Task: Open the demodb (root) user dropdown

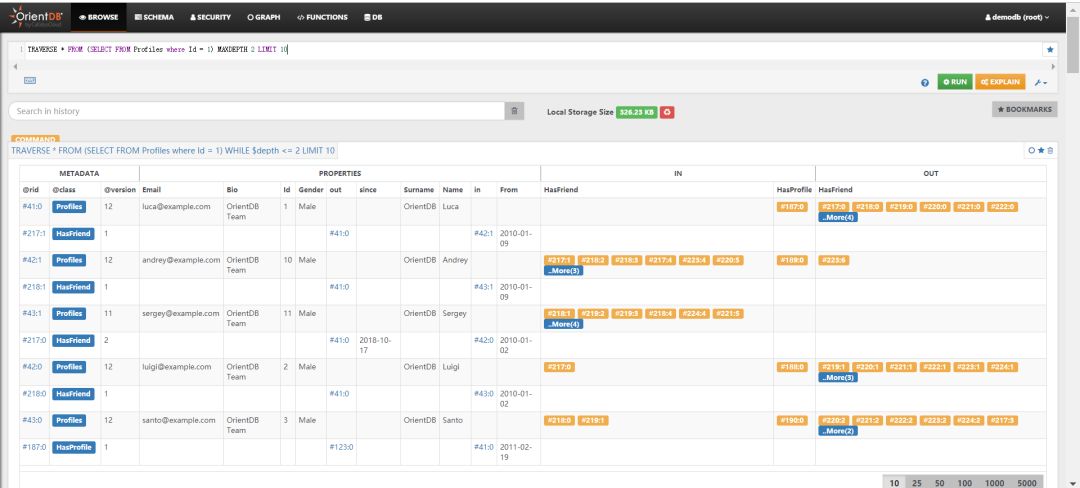Action: (x=1017, y=17)
